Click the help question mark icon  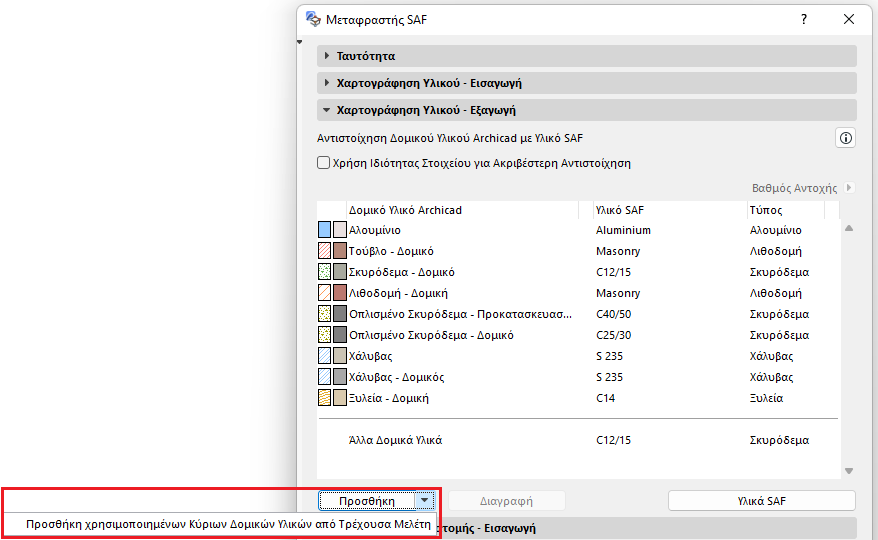[x=804, y=20]
